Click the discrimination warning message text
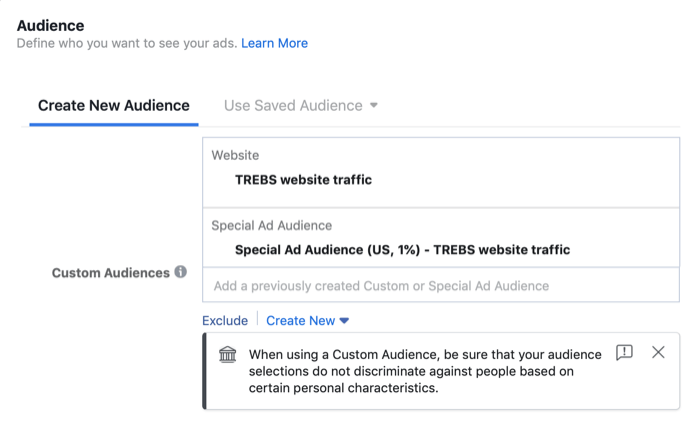Viewport: 700px width, 432px height. point(425,371)
